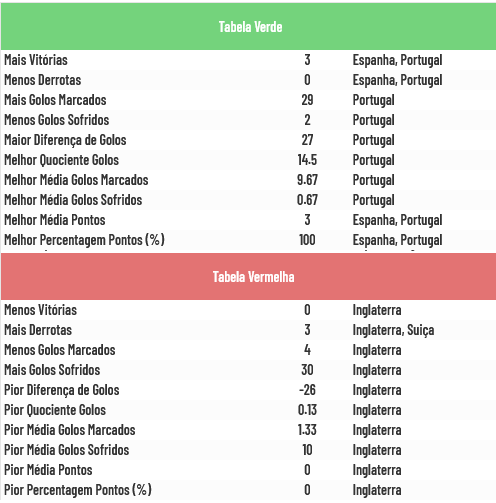This screenshot has height=503, width=496.
Task: Click the 0.67 Melhor Média Golos Sofridos value
Action: [x=307, y=200]
